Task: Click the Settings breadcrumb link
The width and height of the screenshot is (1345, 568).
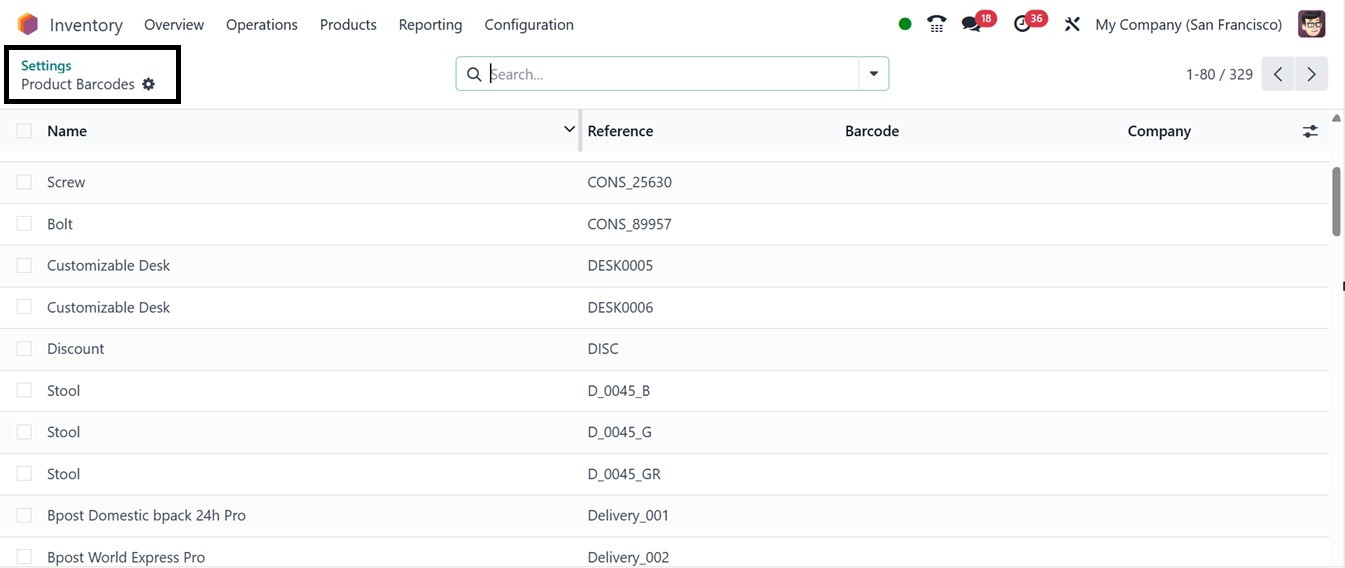Action: coord(46,66)
